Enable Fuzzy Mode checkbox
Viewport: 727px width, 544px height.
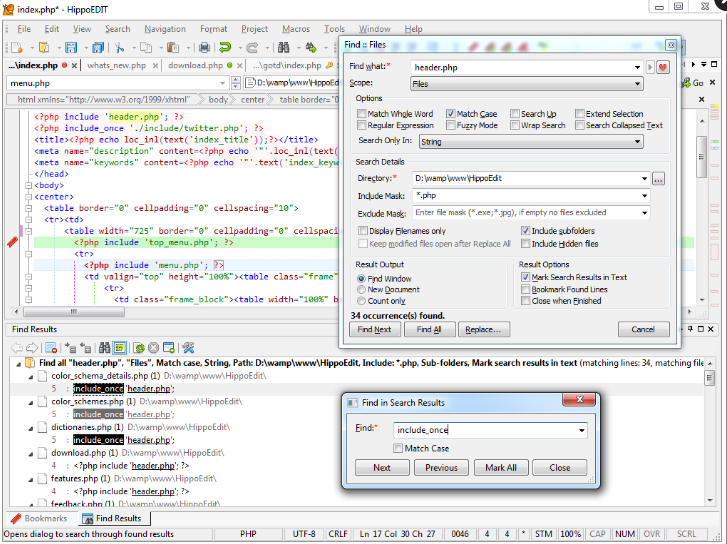(x=451, y=125)
